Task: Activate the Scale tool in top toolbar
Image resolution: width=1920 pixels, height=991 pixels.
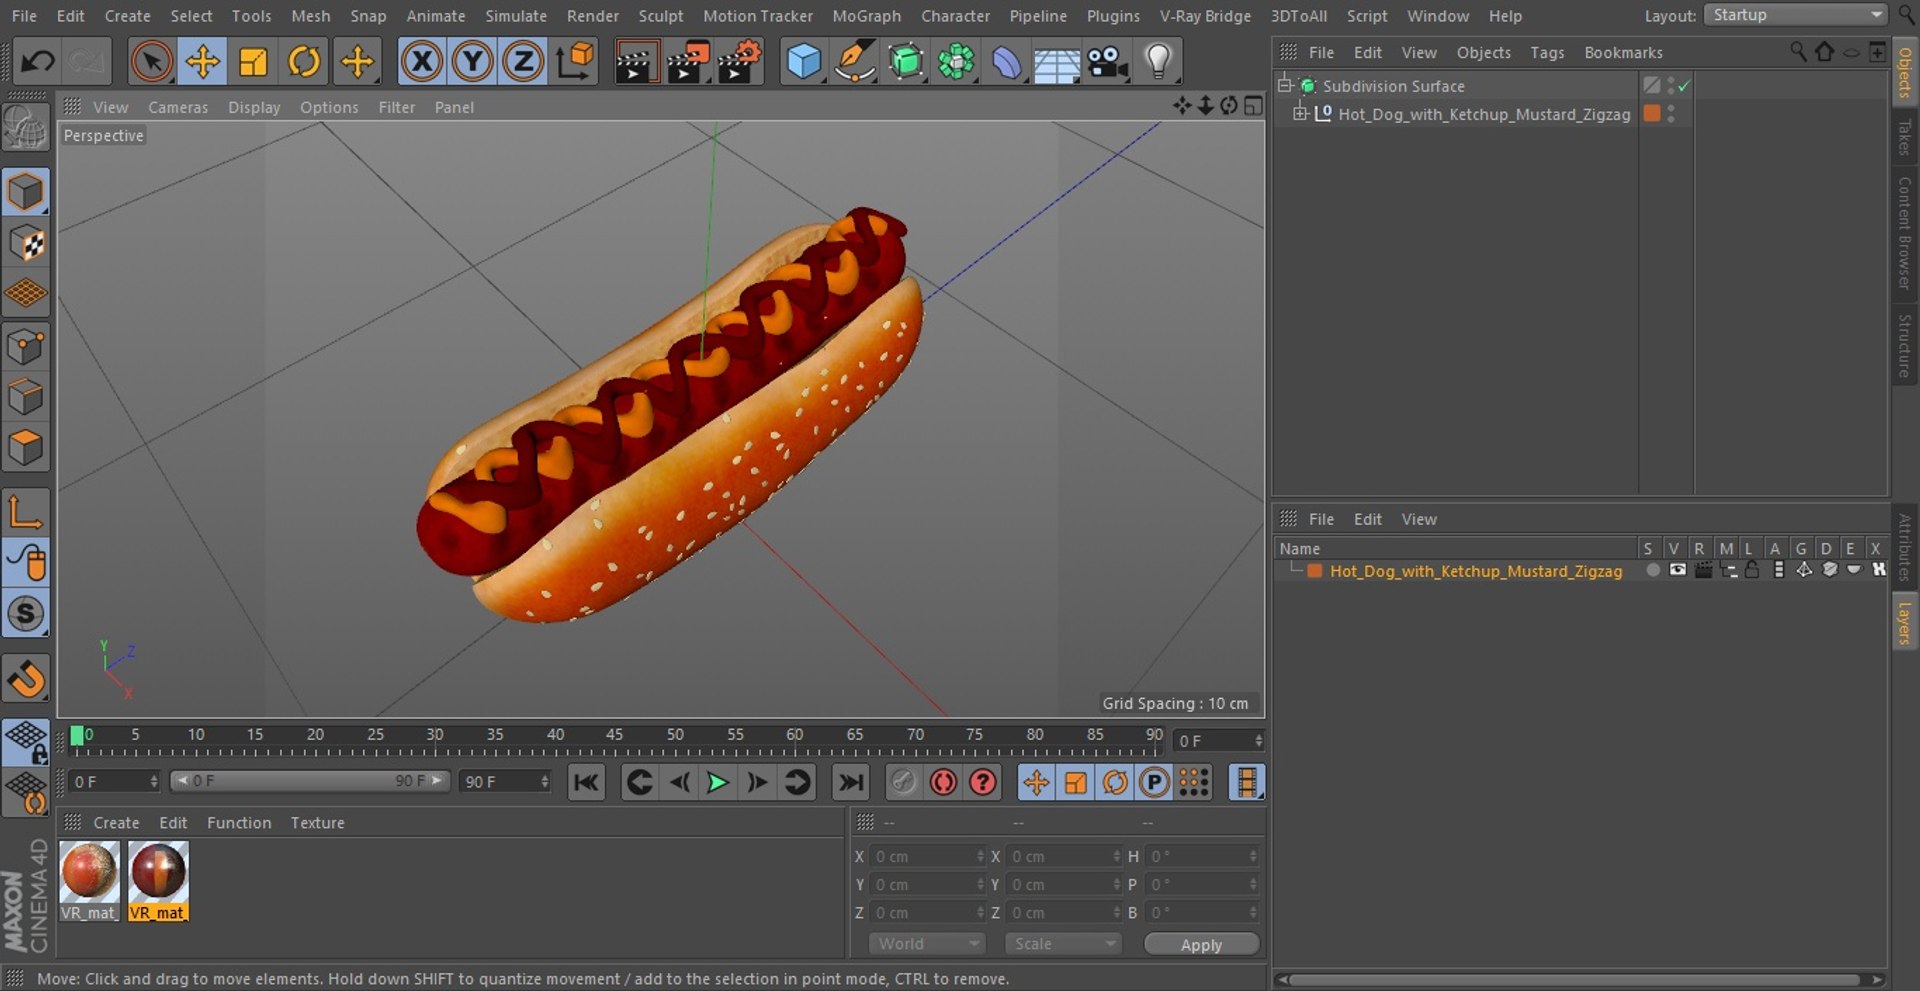Action: [x=253, y=62]
